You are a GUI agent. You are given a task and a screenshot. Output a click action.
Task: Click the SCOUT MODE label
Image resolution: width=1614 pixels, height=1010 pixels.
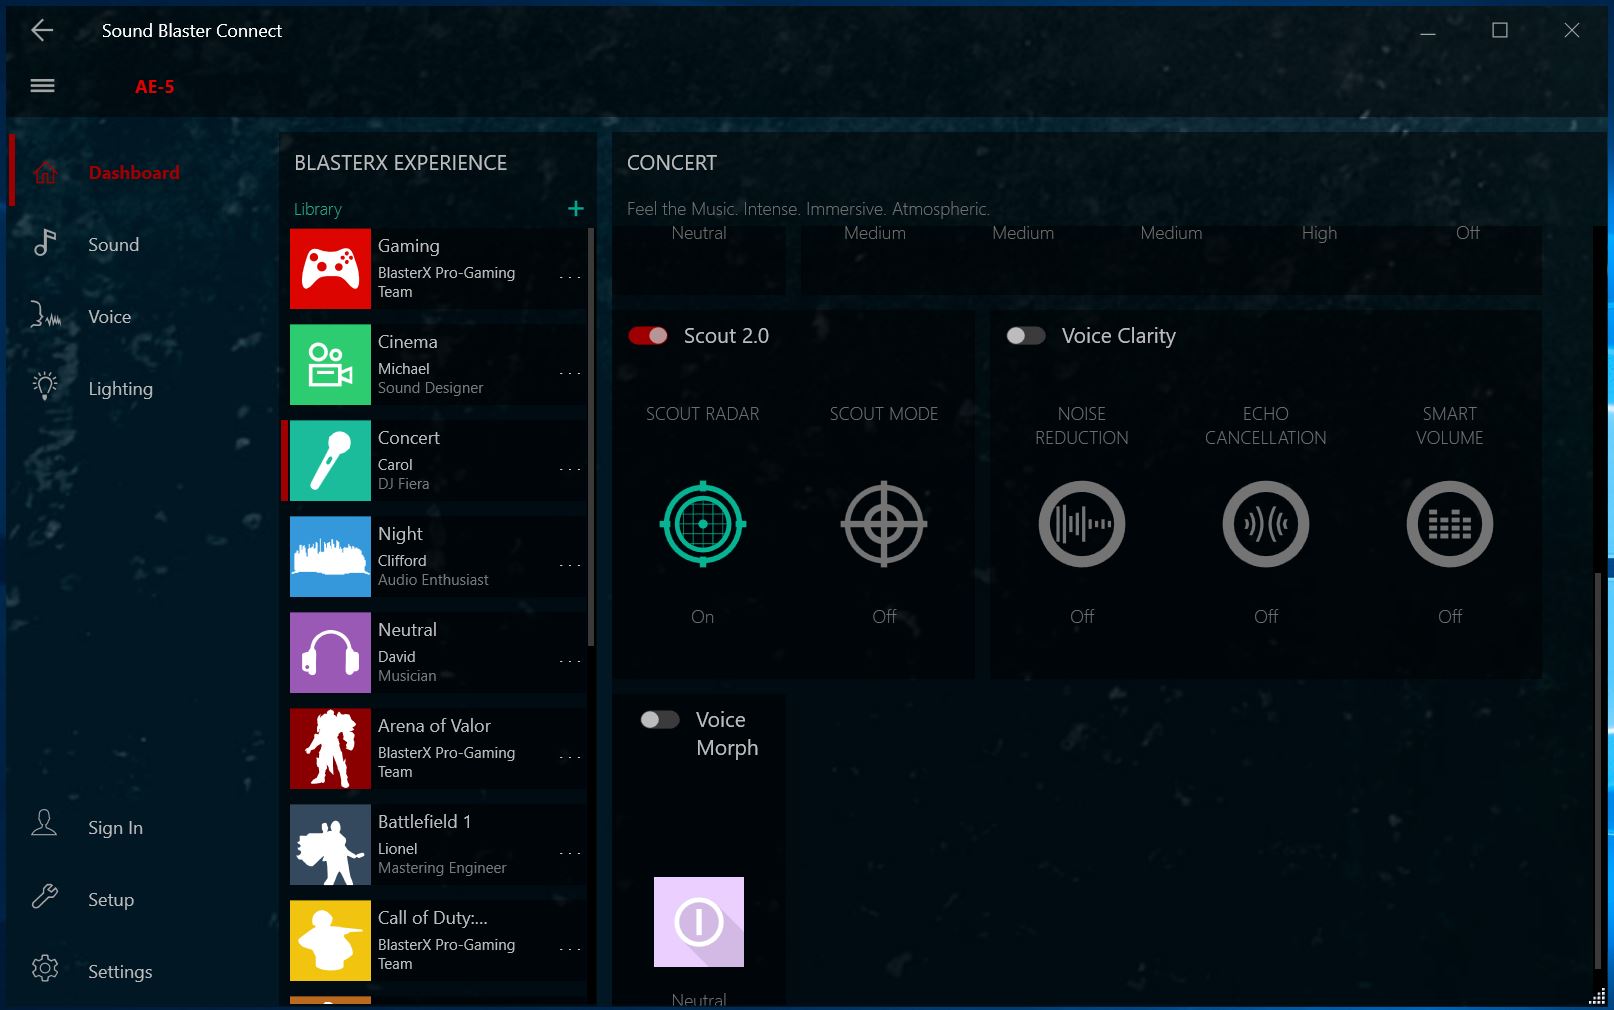pos(884,414)
